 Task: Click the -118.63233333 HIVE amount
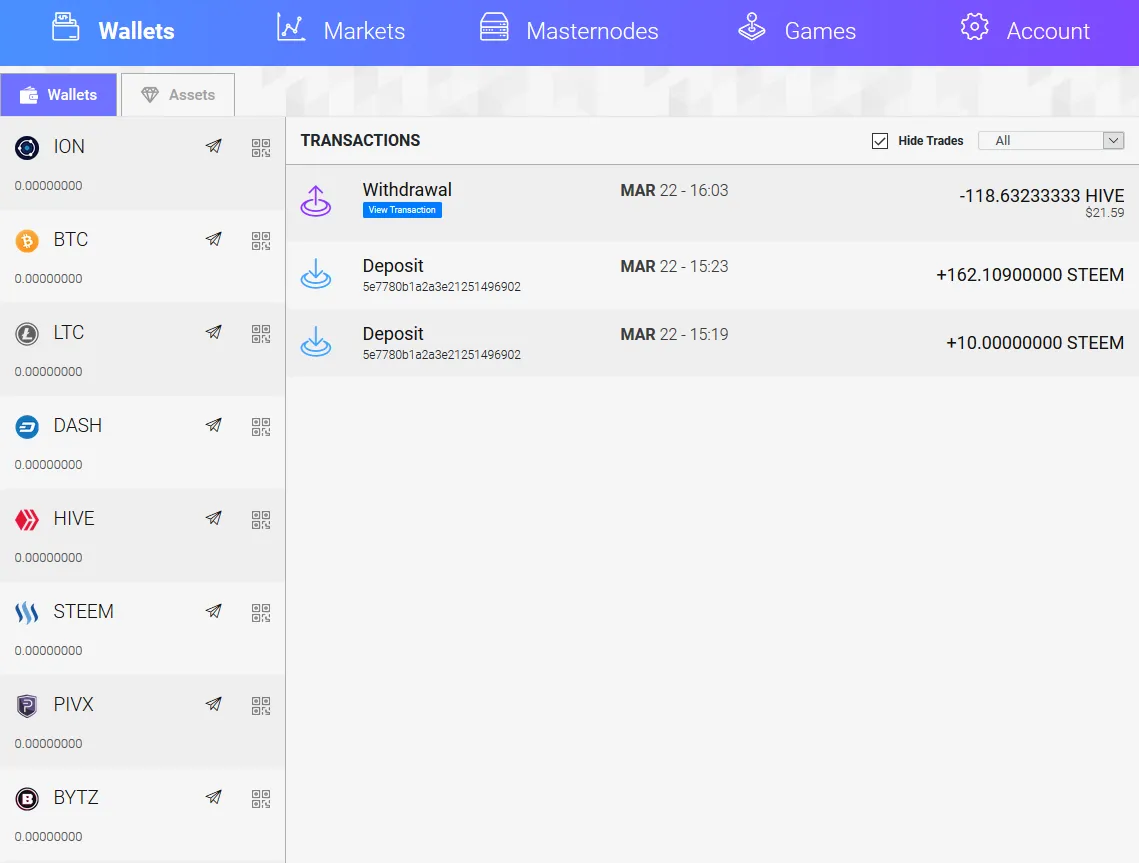point(1042,195)
